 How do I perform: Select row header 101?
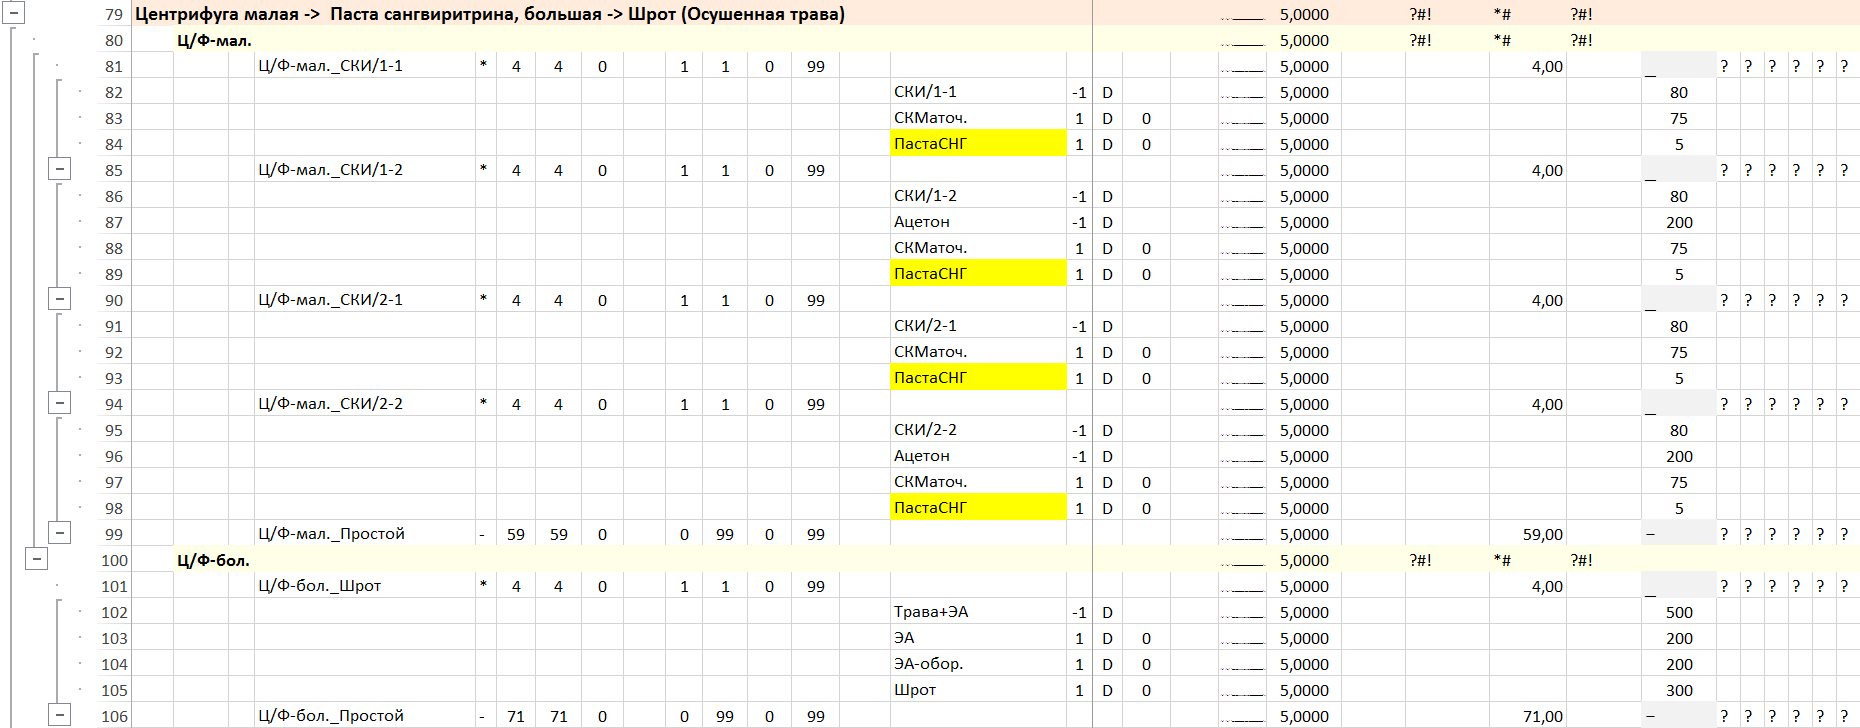[x=114, y=586]
